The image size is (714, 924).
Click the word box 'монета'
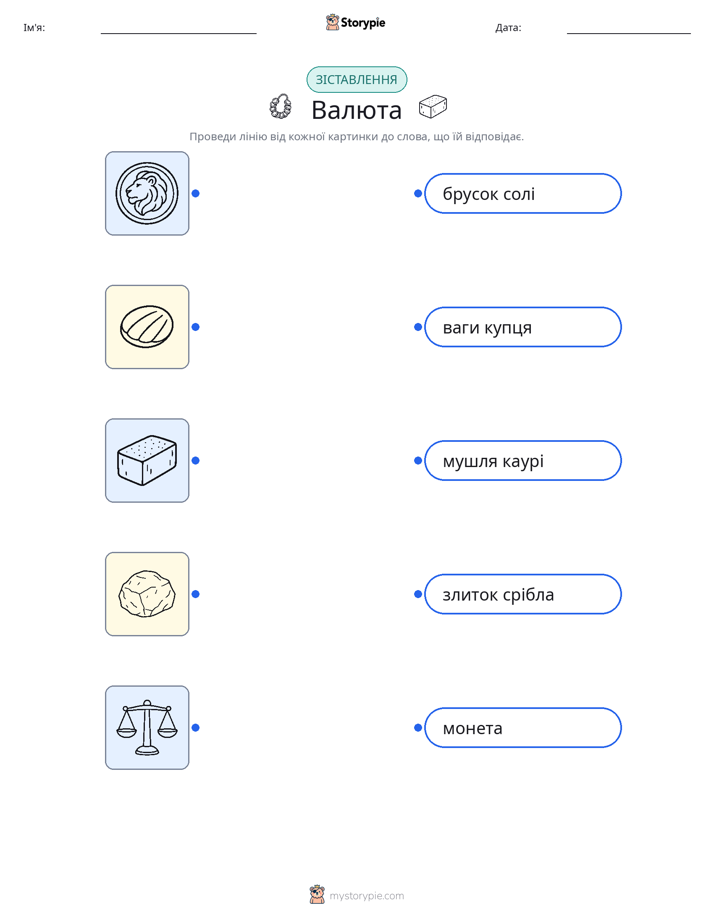click(523, 728)
